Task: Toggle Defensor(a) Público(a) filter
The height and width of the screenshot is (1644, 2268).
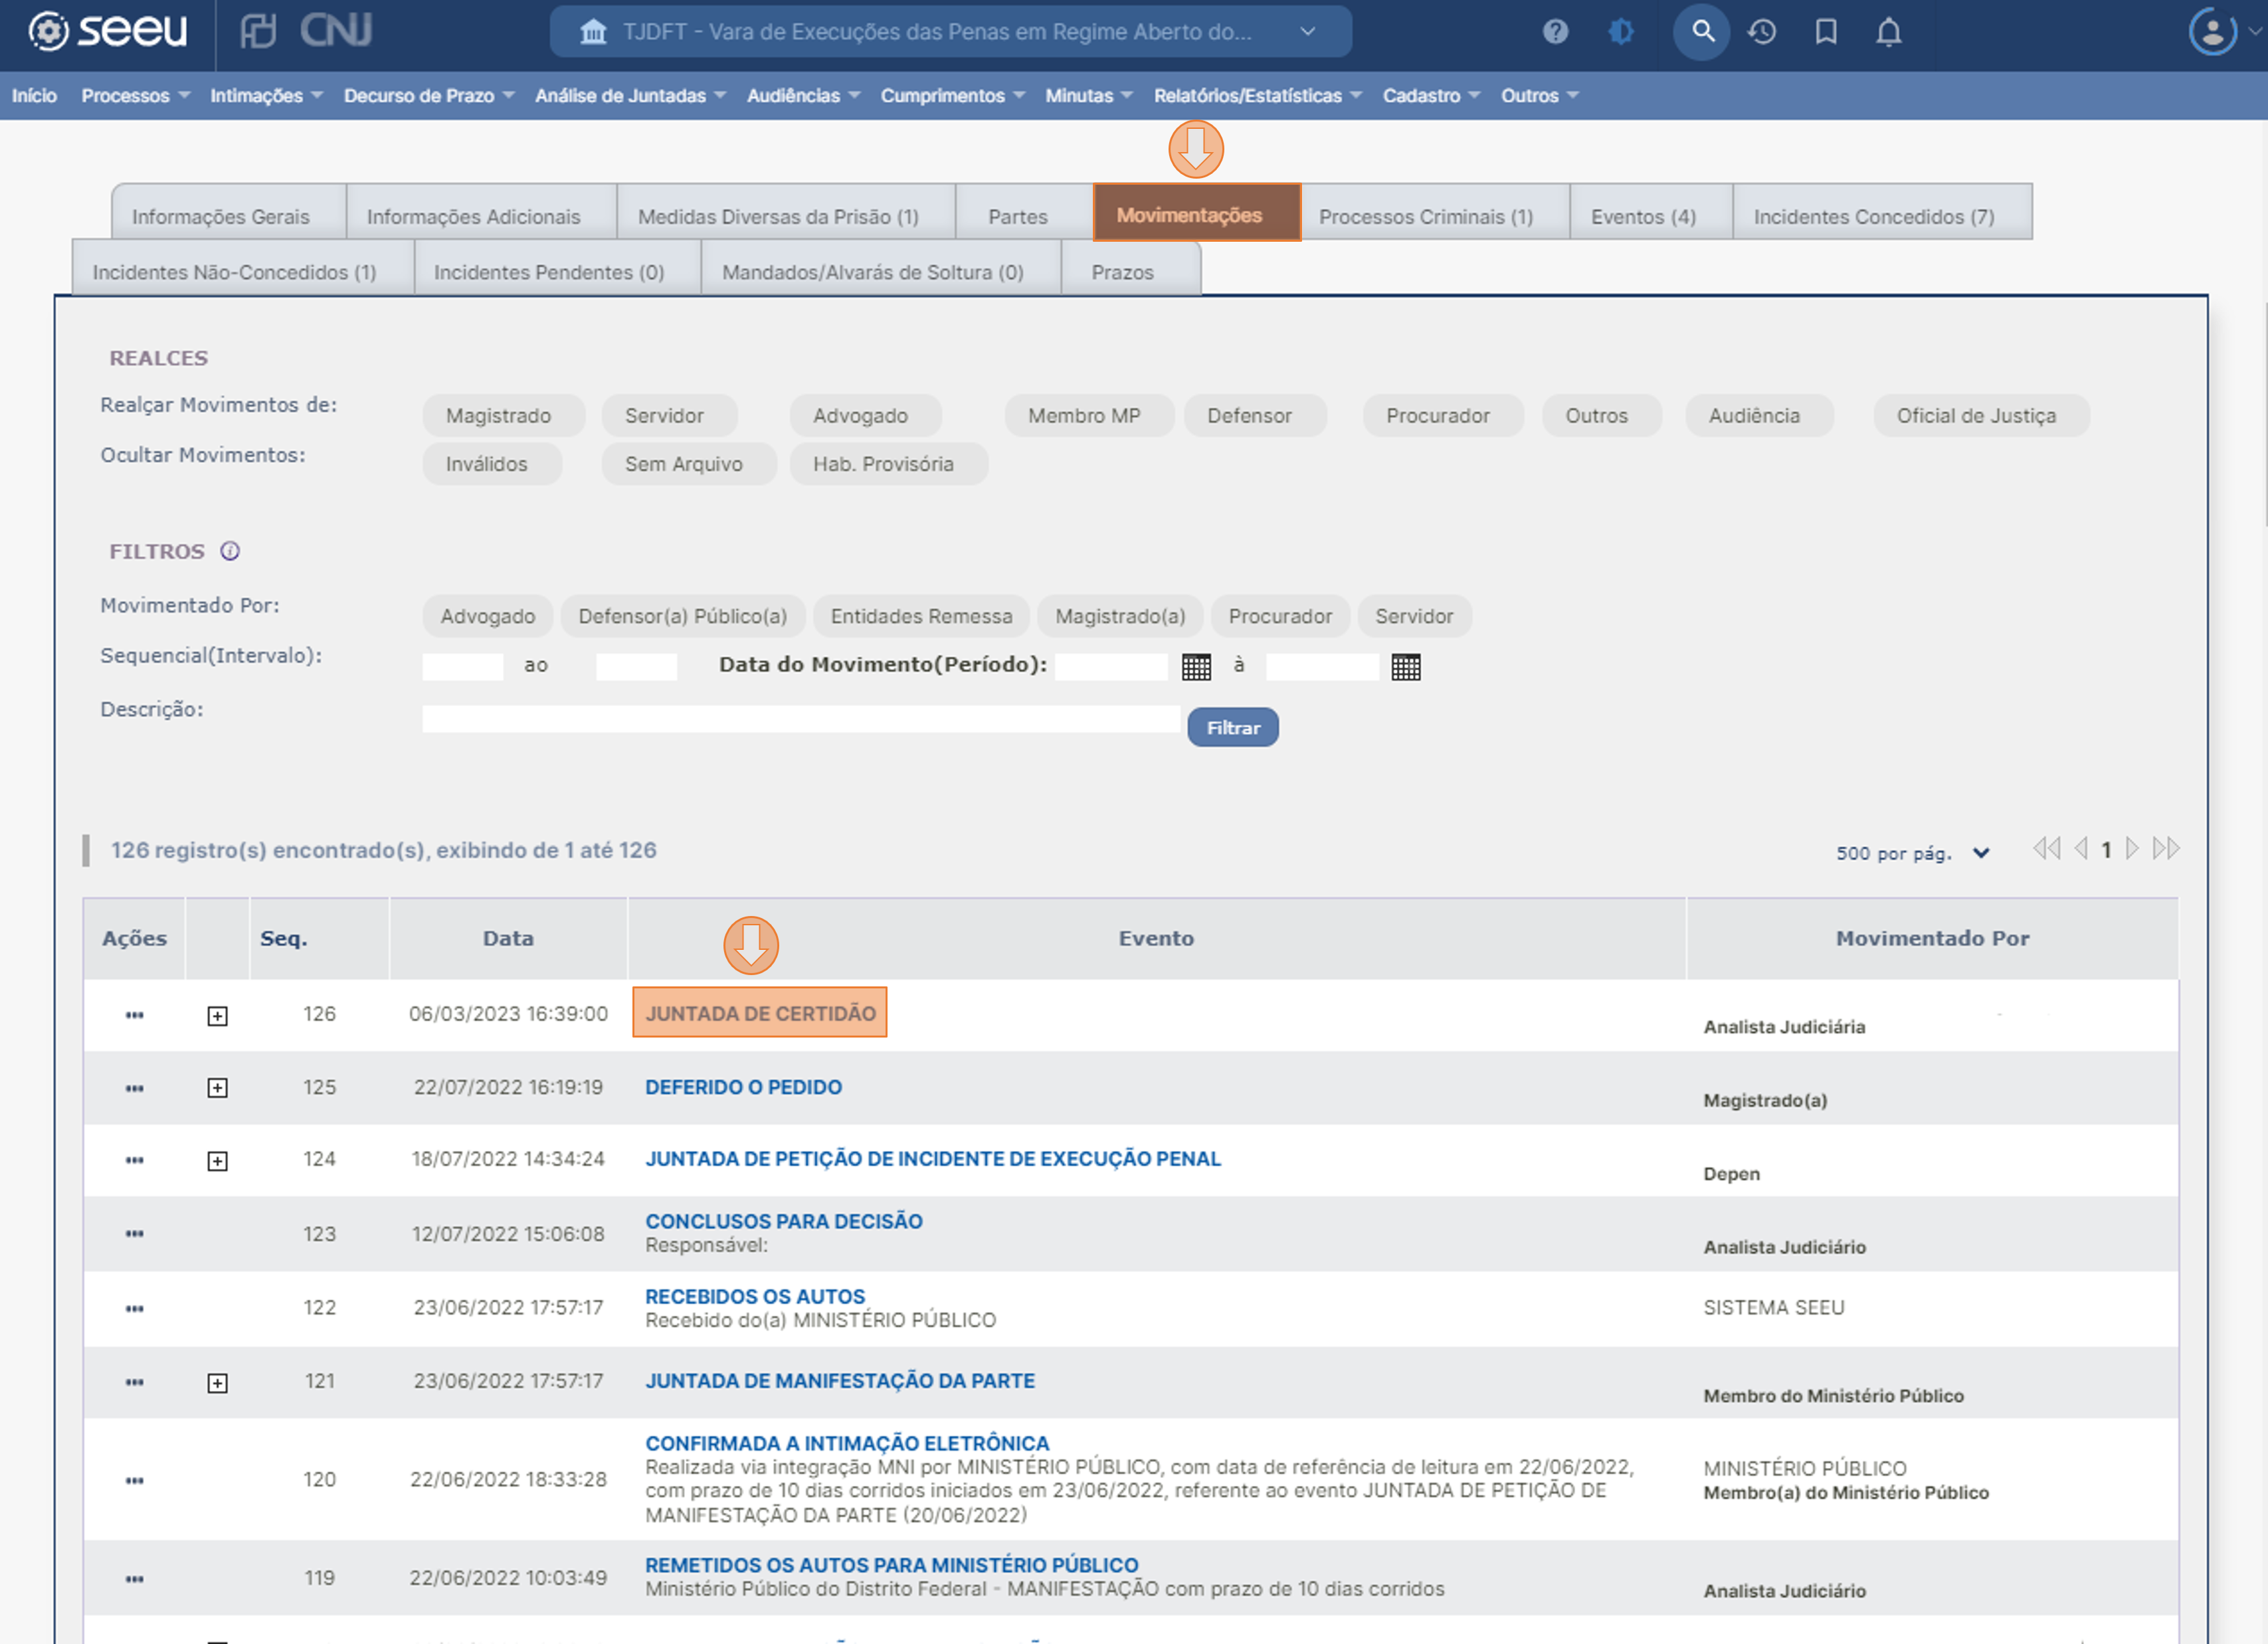Action: point(683,616)
